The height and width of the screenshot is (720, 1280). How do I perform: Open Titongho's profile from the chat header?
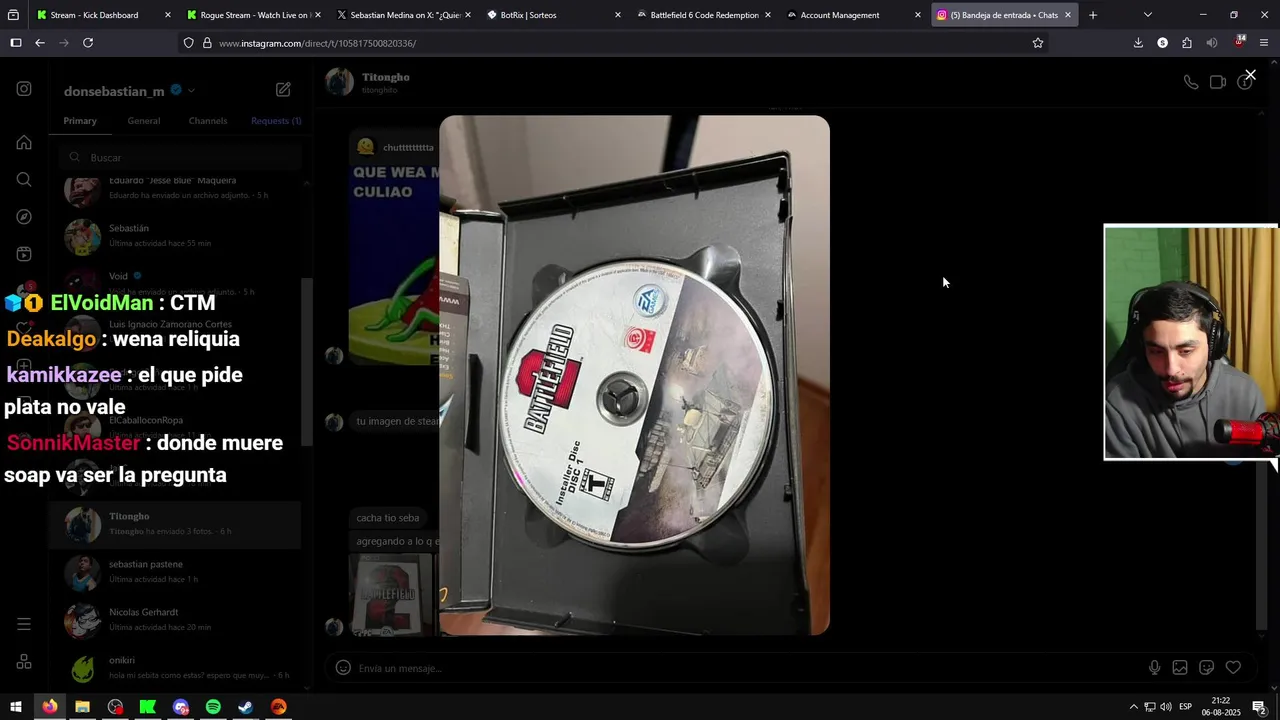pyautogui.click(x=368, y=82)
